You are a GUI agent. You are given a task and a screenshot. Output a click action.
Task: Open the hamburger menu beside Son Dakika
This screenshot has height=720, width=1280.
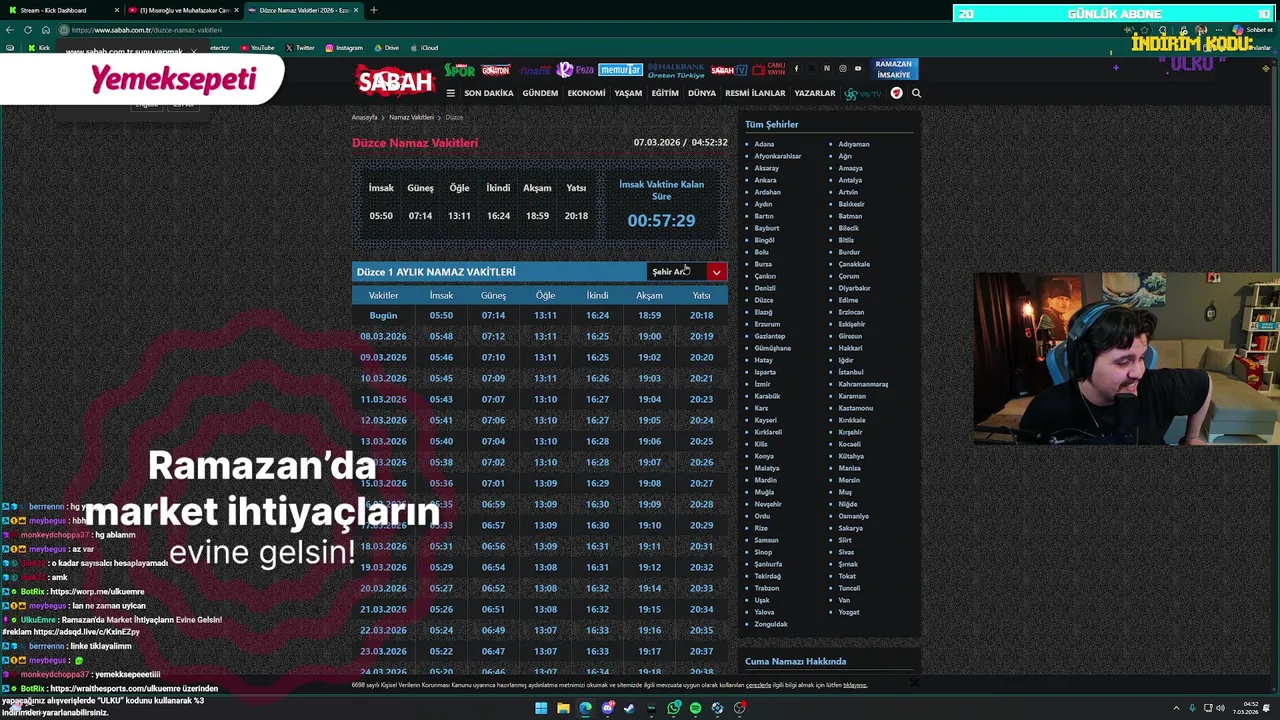450,93
